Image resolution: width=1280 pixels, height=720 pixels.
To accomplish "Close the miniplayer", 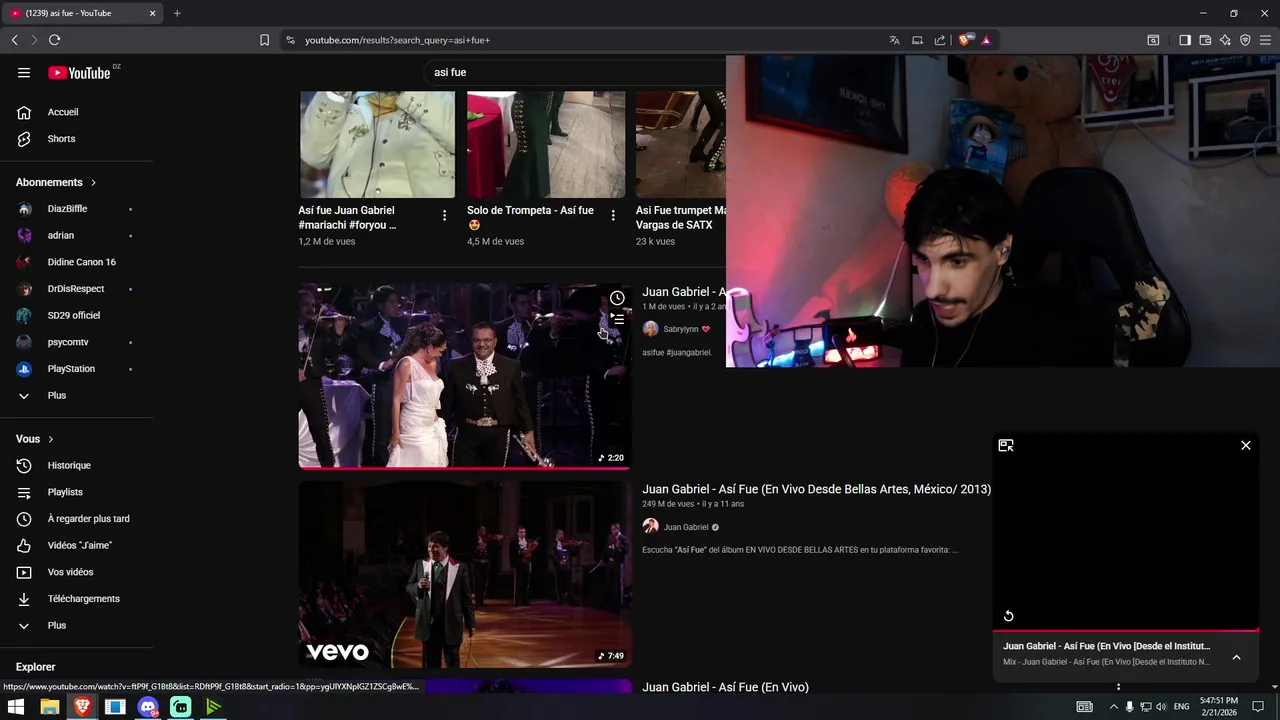I will point(1246,445).
